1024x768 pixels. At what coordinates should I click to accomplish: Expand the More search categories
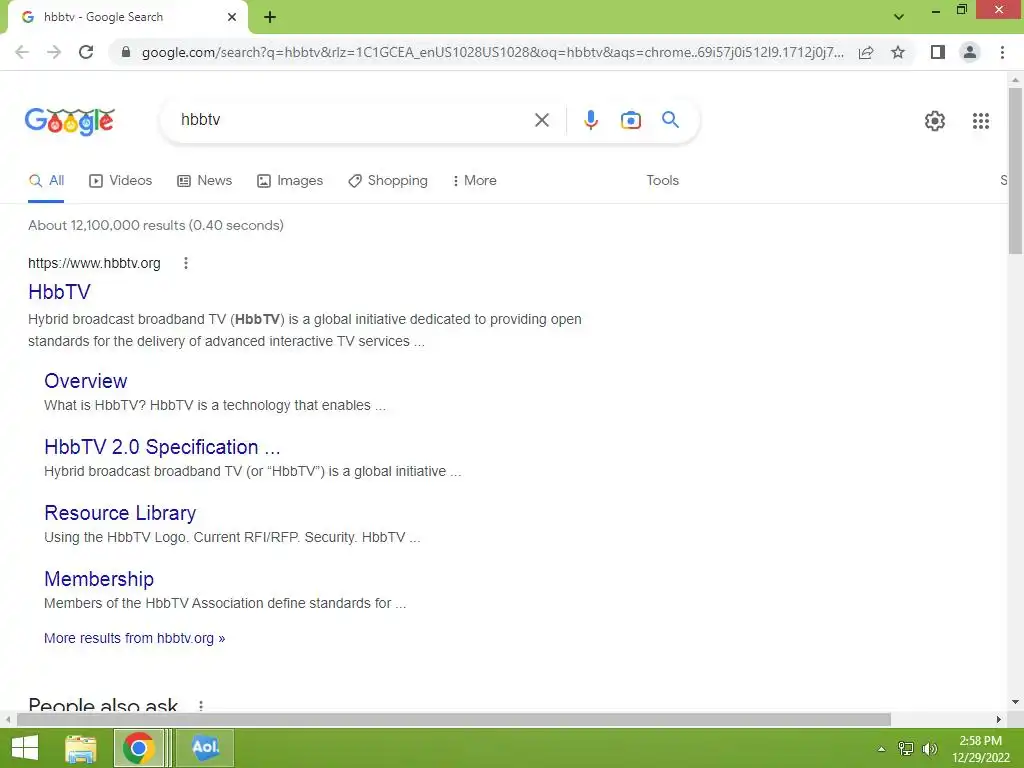474,180
